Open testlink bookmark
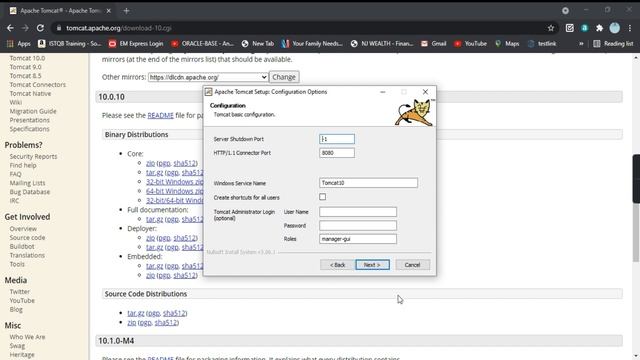 [x=542, y=44]
